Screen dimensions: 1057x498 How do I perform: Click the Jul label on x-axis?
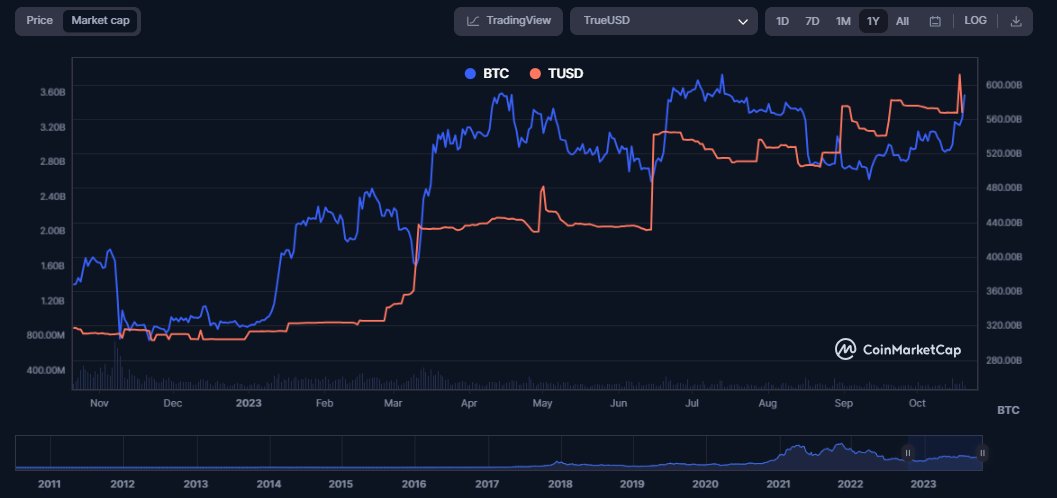(692, 404)
